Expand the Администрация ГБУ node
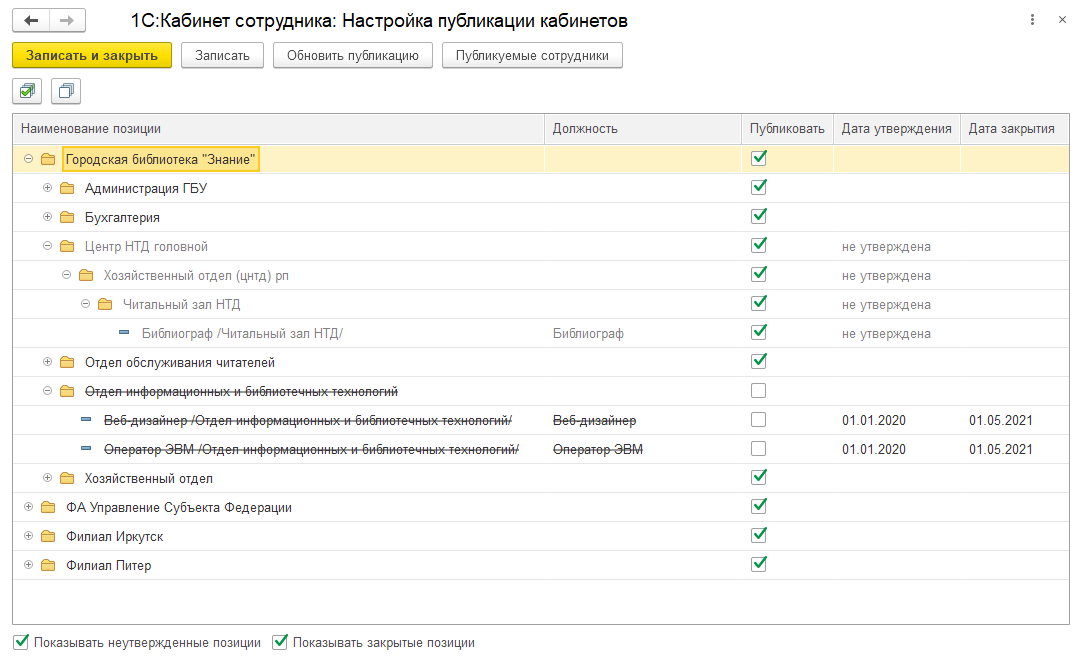The width and height of the screenshot is (1089, 661). (x=47, y=188)
